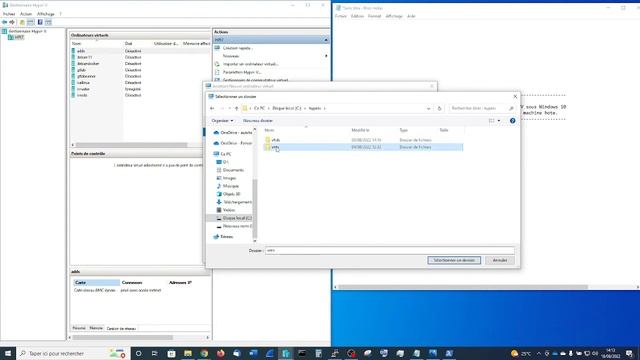640x360 pixels.
Task: Click Création rapide in Actions pane
Action: [238, 48]
